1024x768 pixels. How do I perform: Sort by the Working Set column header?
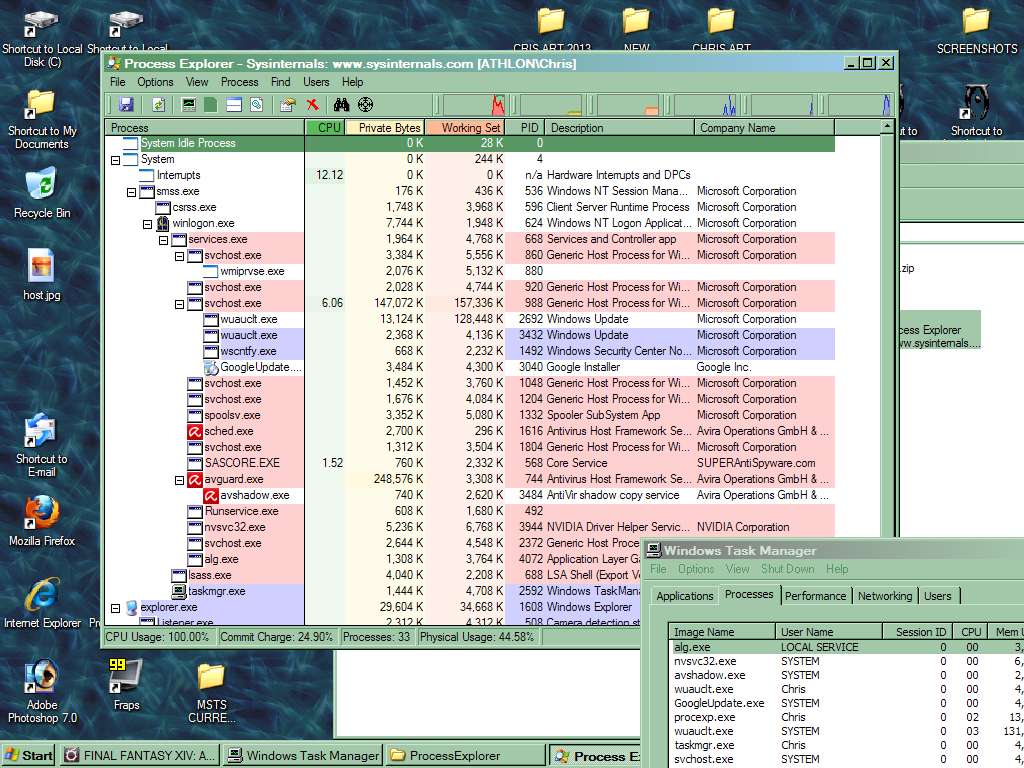(465, 128)
